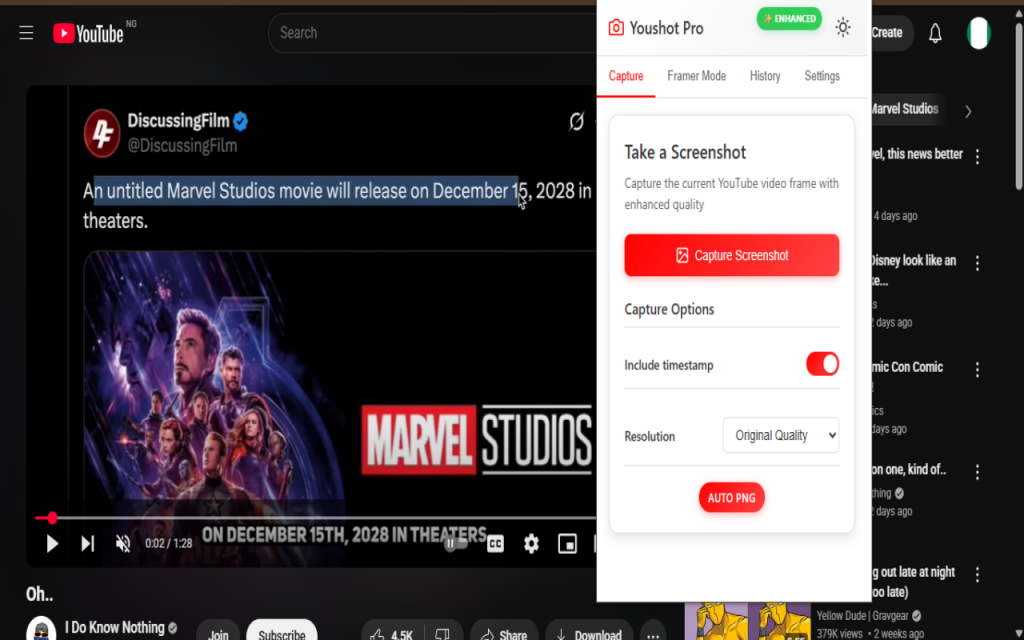
Task: Switch to Framer Mode tab
Action: click(x=696, y=76)
